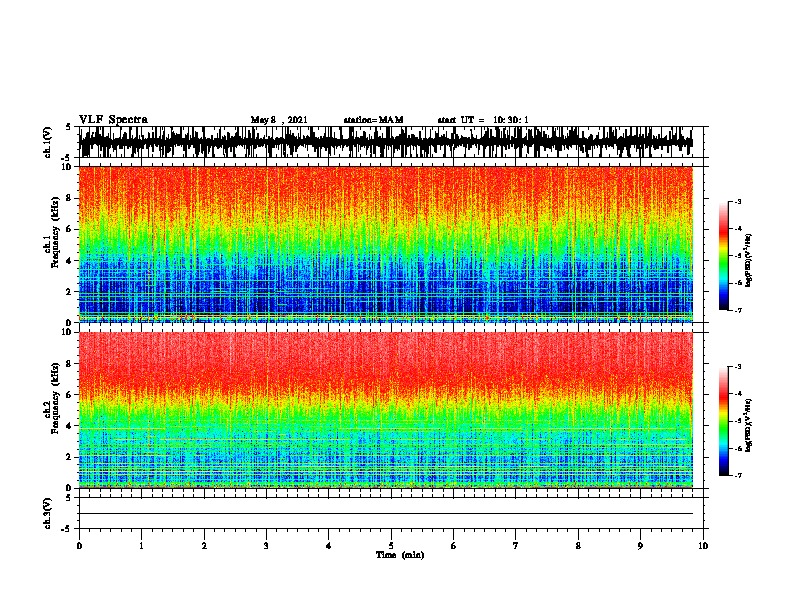Click the ch.2 spectrogram panel
Viewport: 792px width, 612px height.
tap(386, 410)
